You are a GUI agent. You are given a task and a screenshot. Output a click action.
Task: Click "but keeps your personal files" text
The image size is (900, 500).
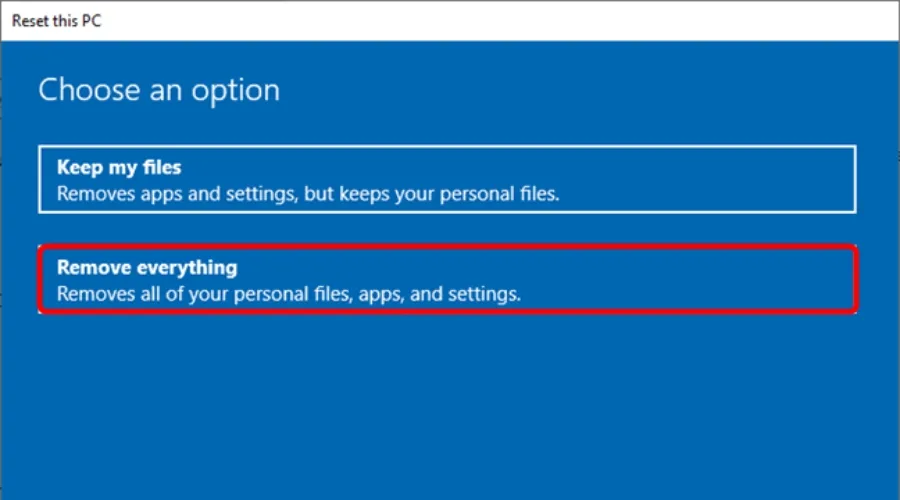tap(432, 194)
